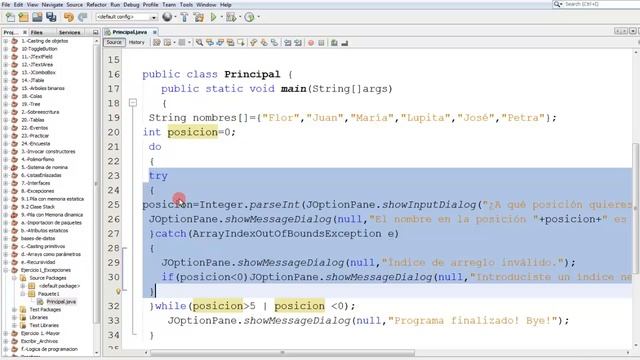
Task: Click the Toggle Bookmark icon
Action: (x=275, y=42)
